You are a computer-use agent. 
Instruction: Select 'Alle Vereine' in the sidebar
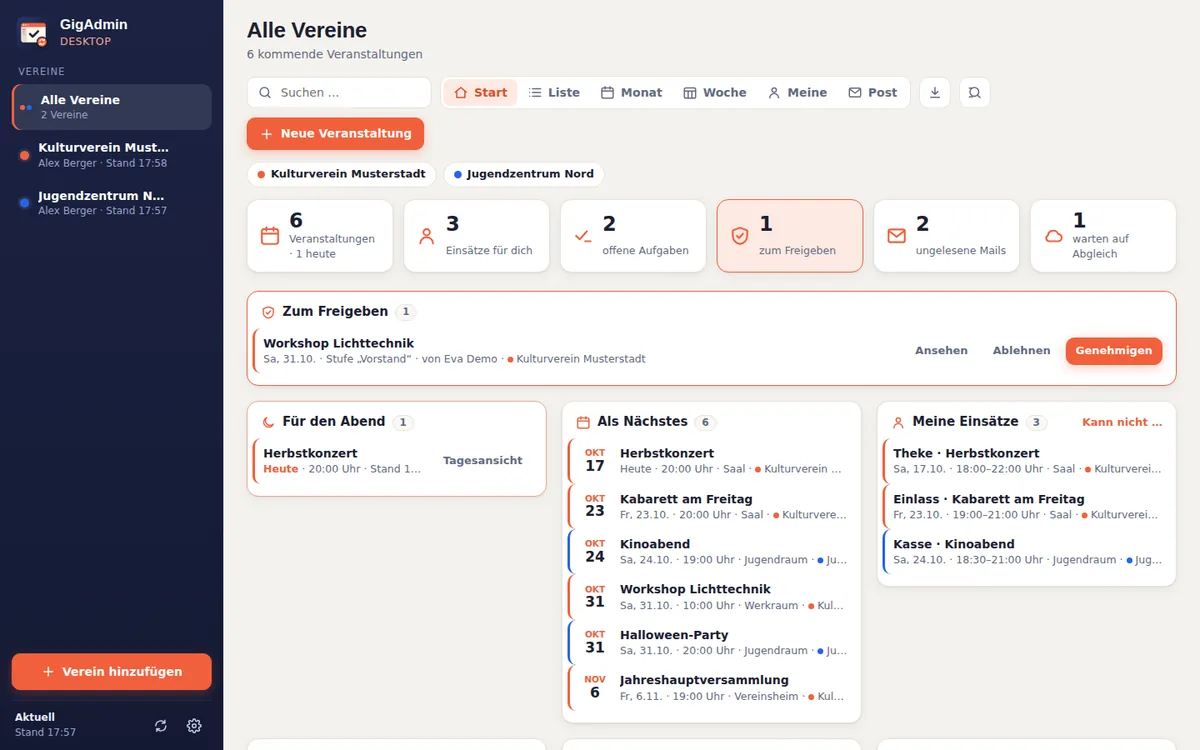(x=112, y=107)
